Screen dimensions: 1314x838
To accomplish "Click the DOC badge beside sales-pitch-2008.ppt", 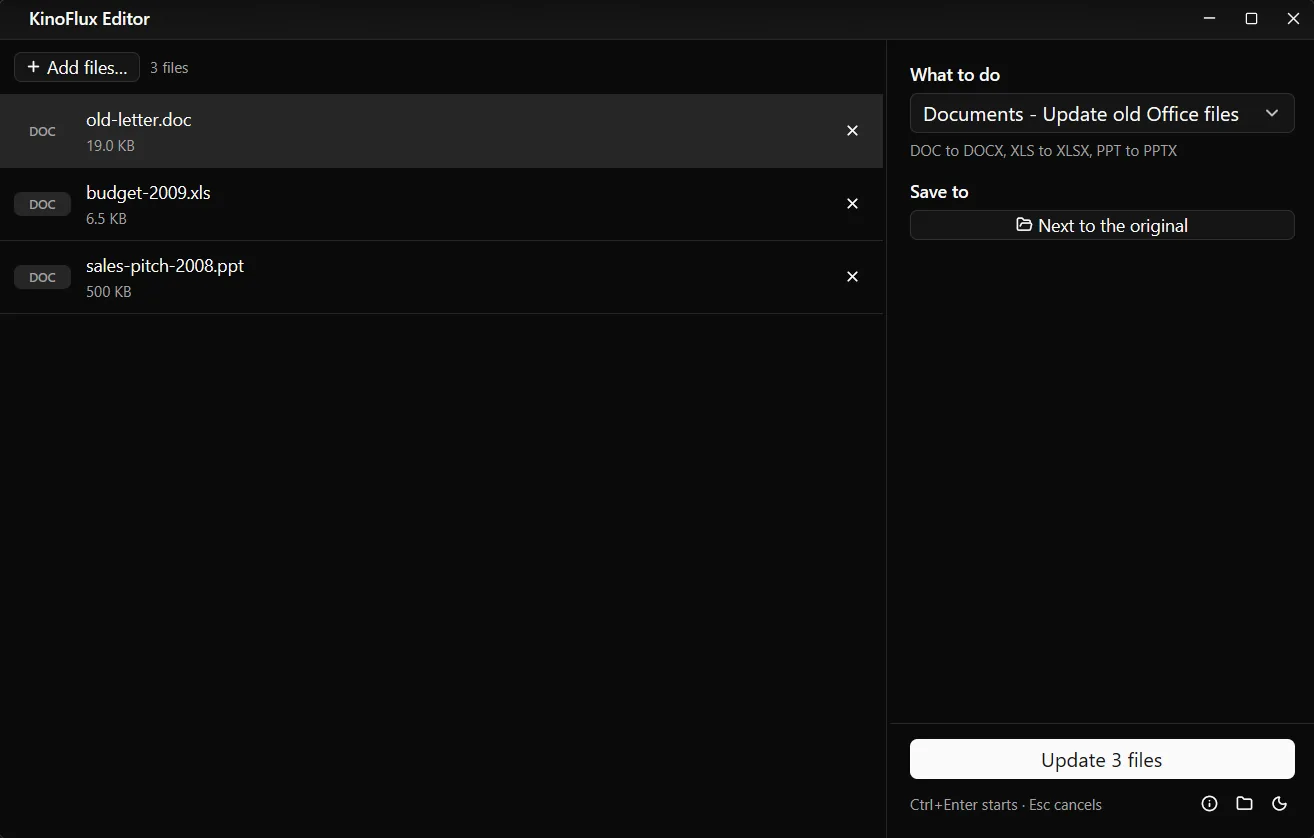I will [x=42, y=278].
